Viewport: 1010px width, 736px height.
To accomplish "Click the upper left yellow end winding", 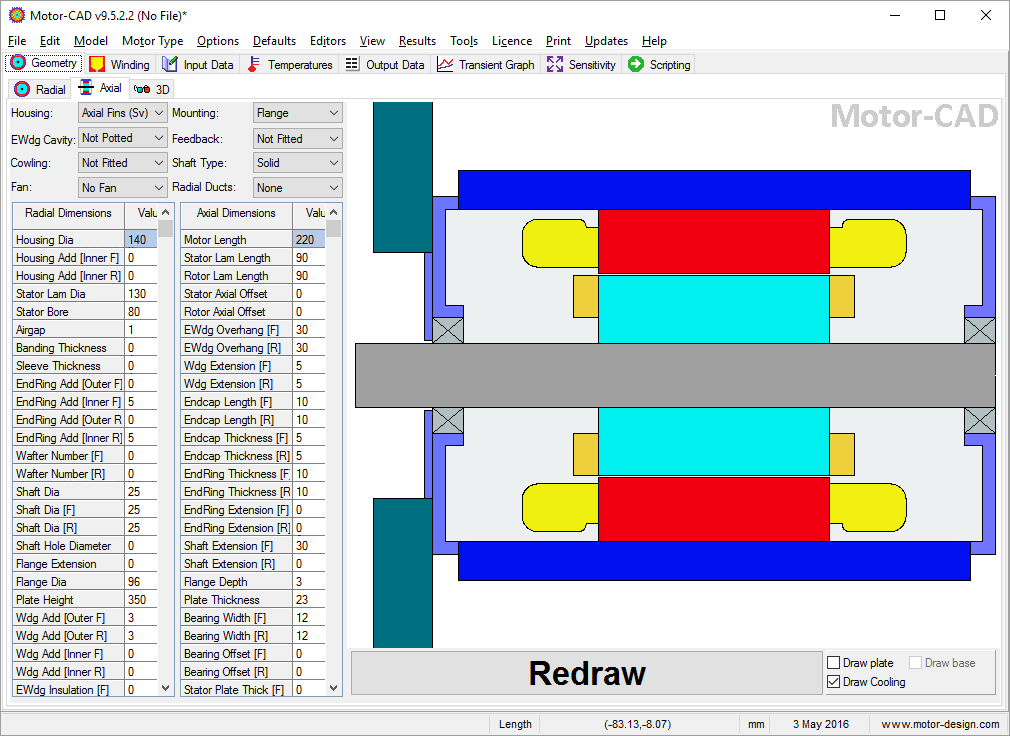I will [559, 243].
